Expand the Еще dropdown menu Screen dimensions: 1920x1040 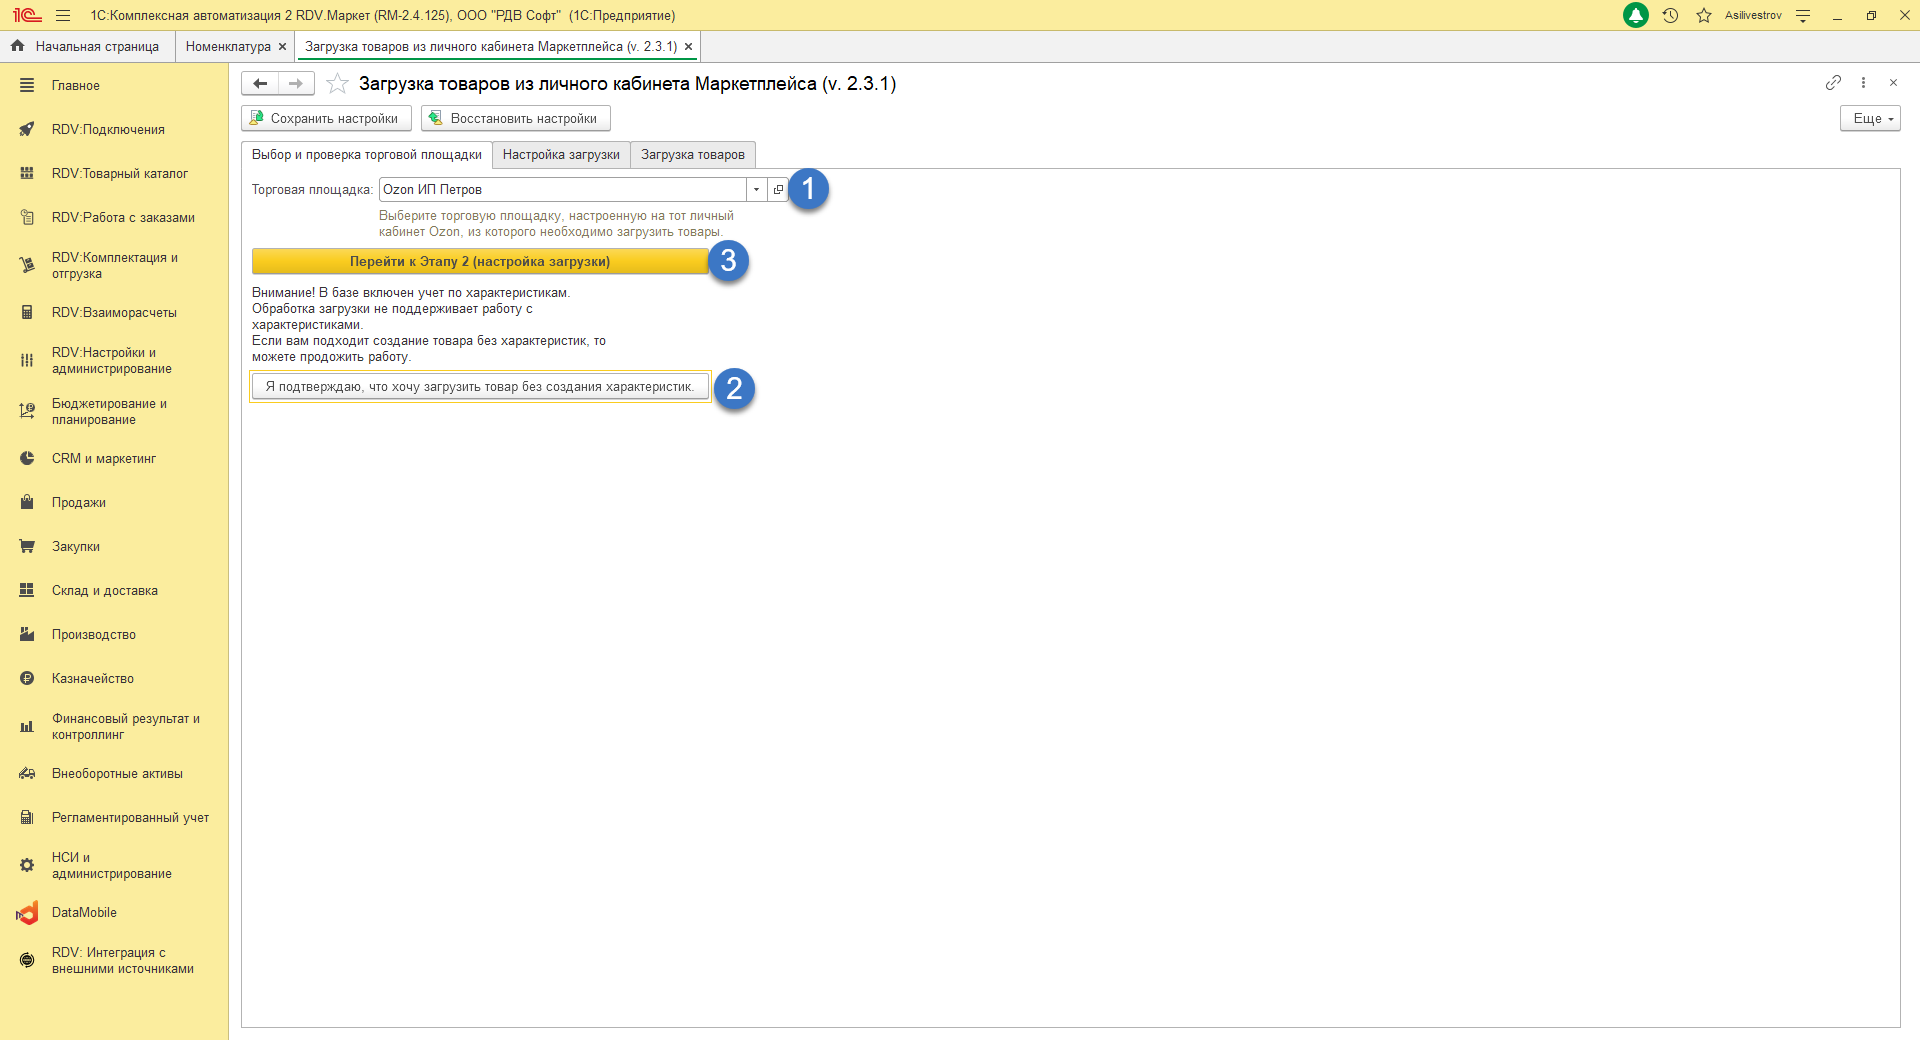pos(1870,118)
